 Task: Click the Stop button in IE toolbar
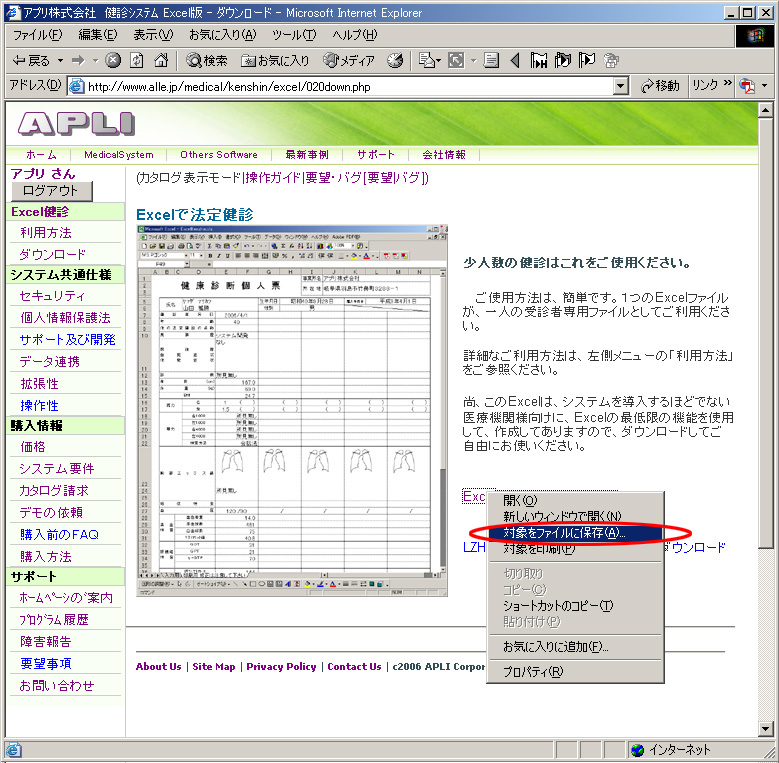click(113, 60)
